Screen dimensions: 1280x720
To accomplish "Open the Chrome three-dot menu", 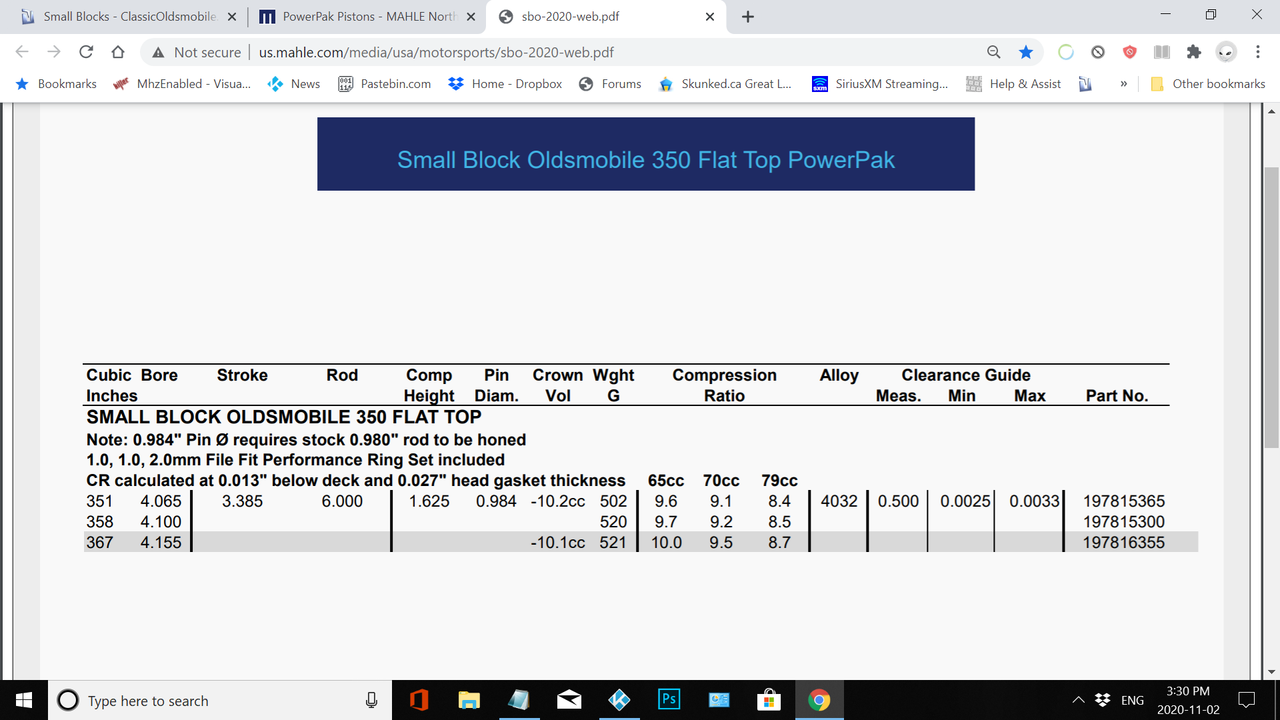I will [1257, 52].
